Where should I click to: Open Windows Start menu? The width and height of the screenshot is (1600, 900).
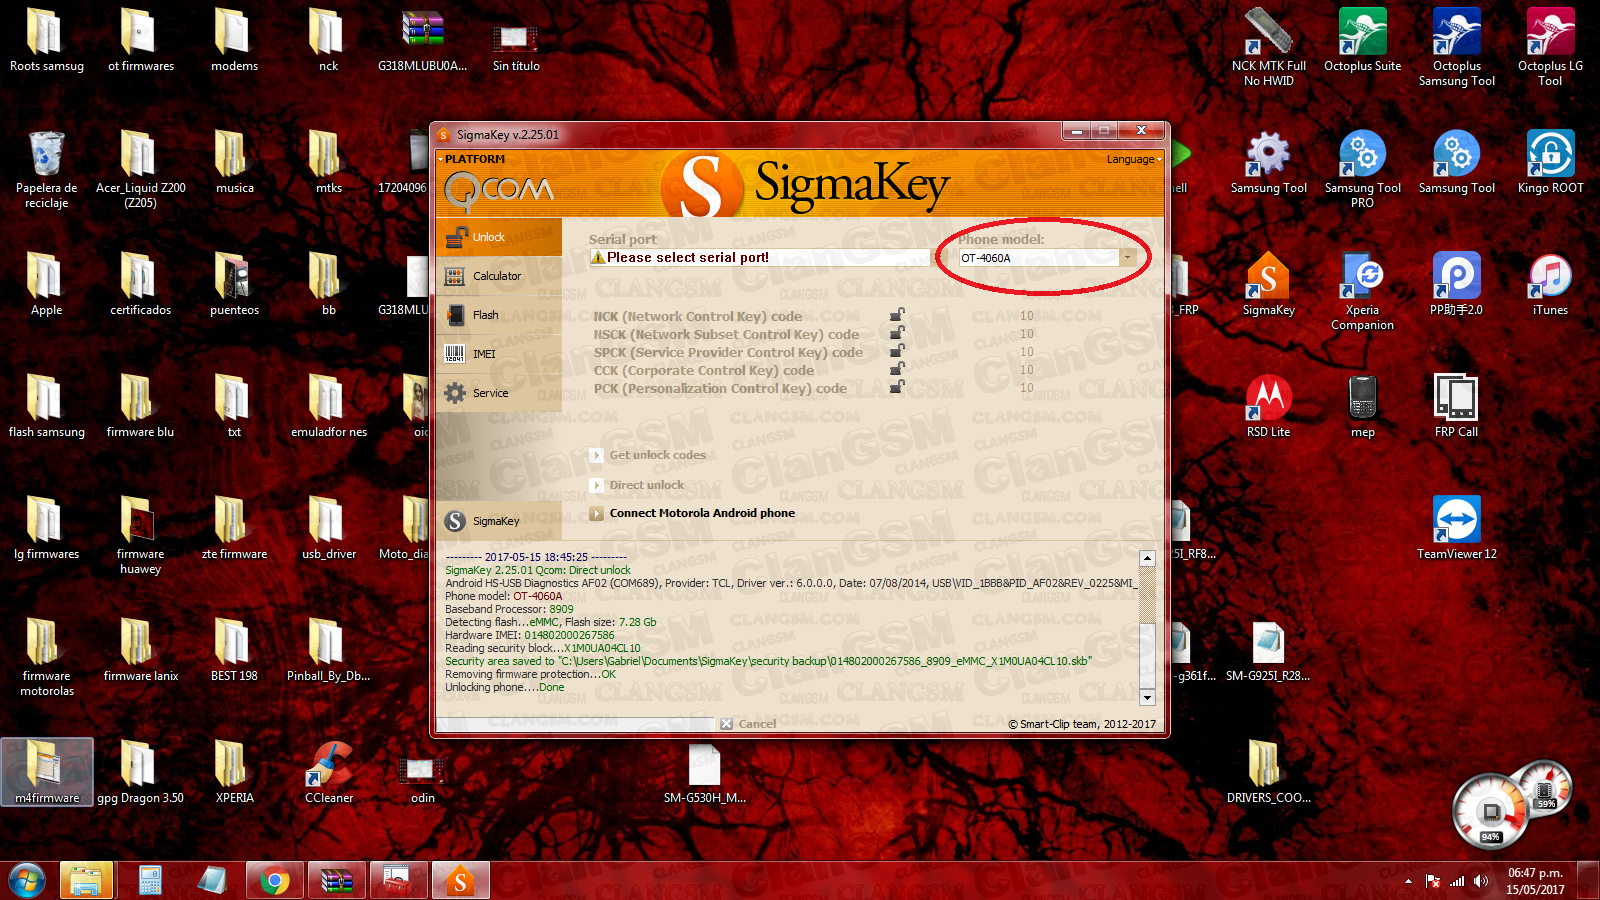[27, 881]
